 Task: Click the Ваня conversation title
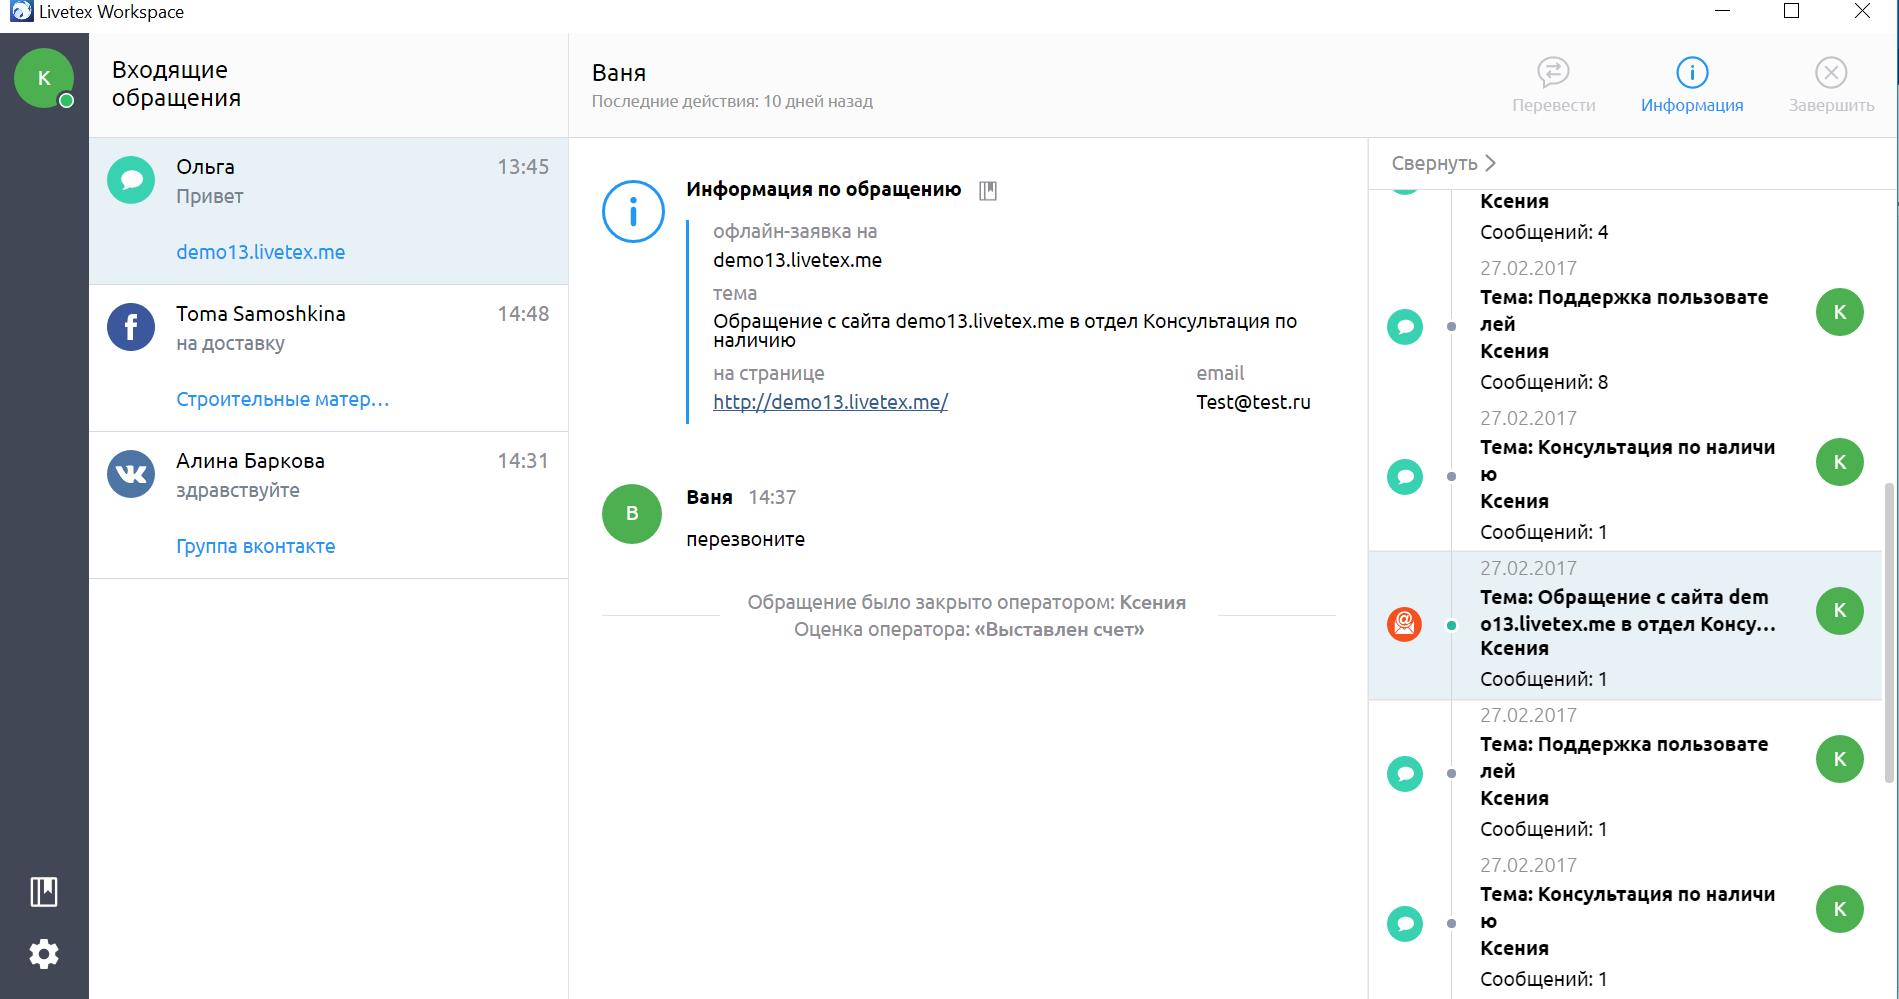tap(619, 73)
